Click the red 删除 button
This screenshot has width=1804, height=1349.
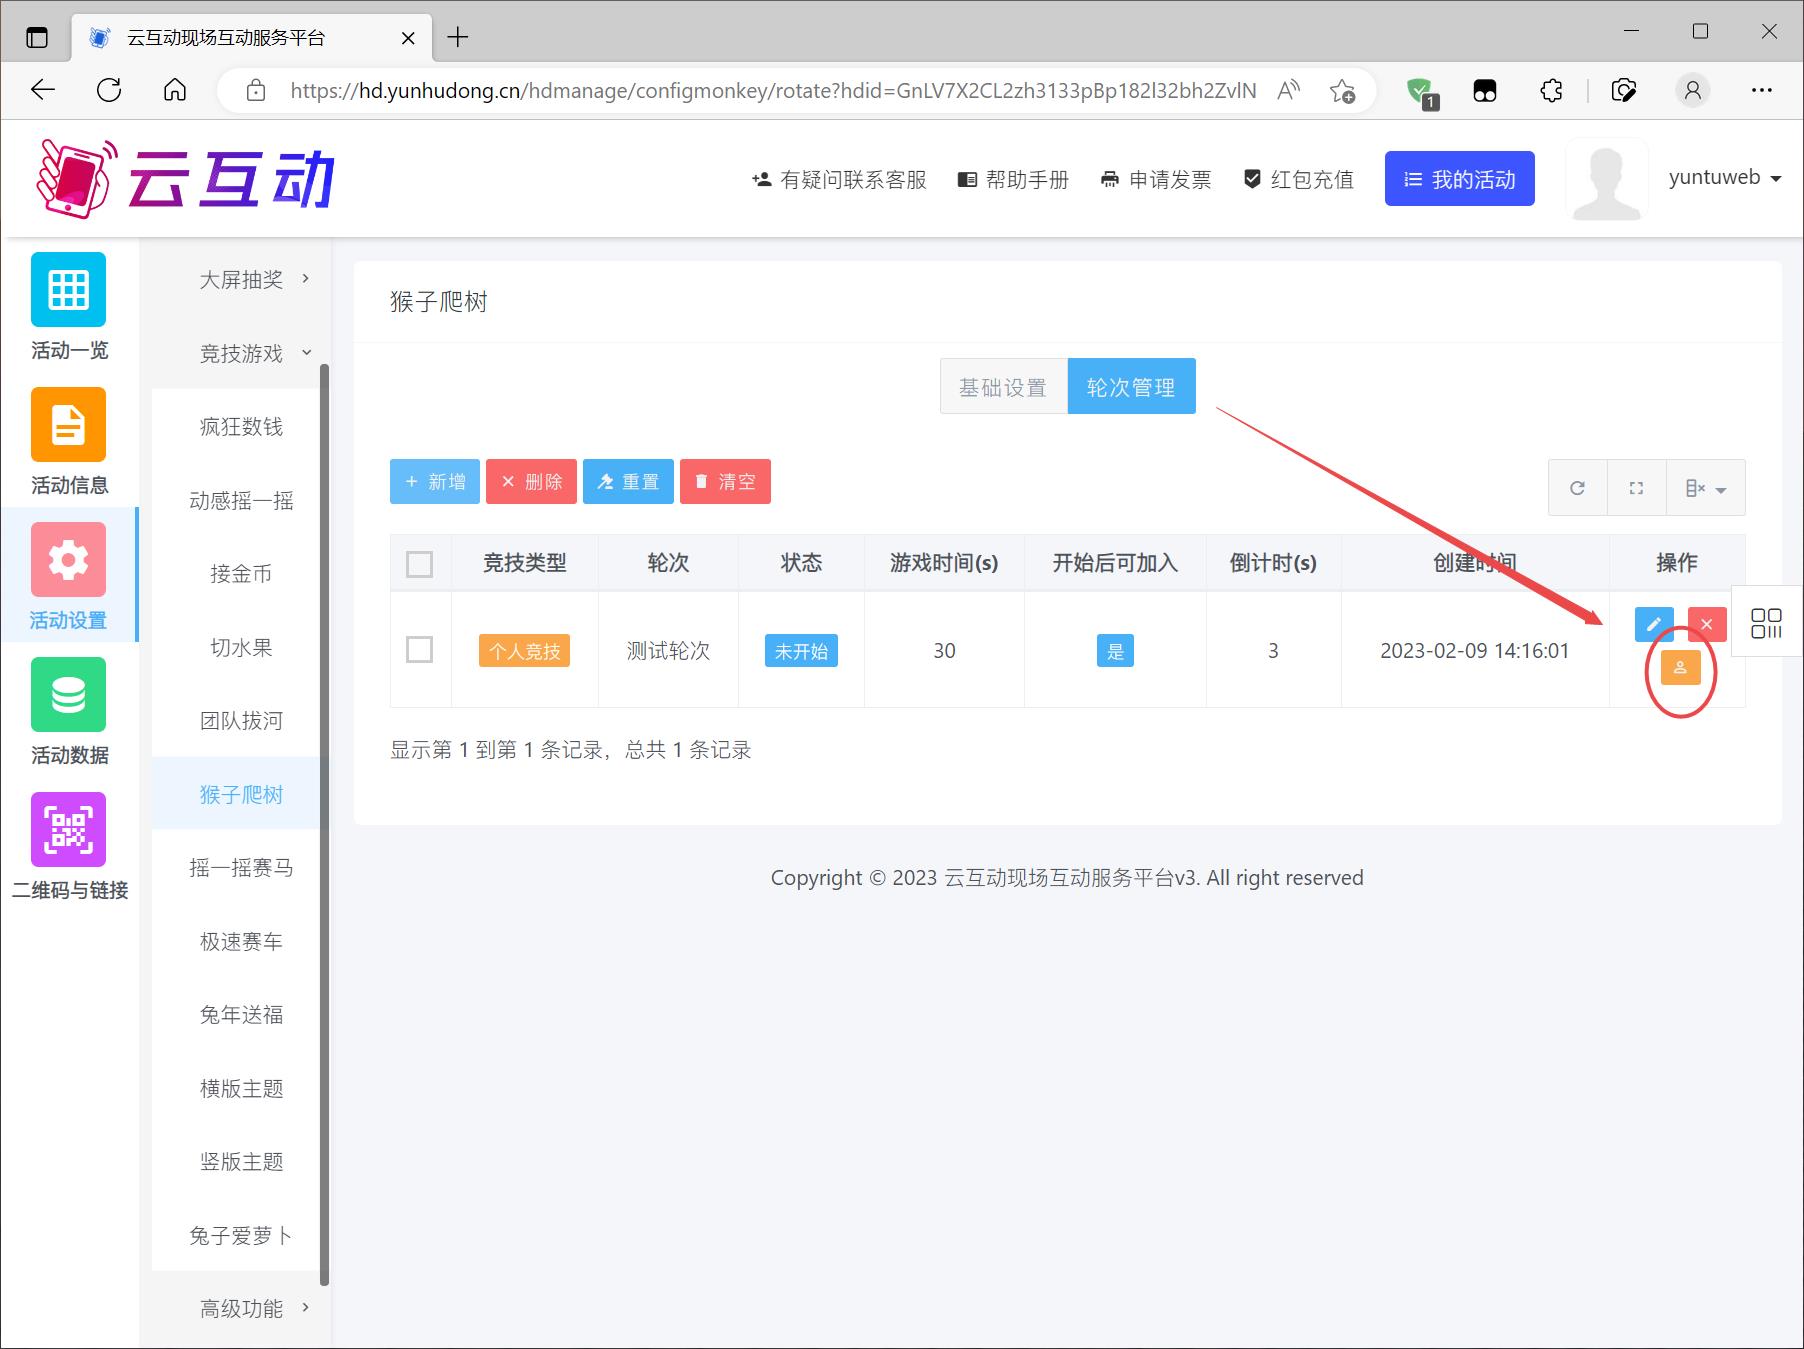click(x=532, y=482)
